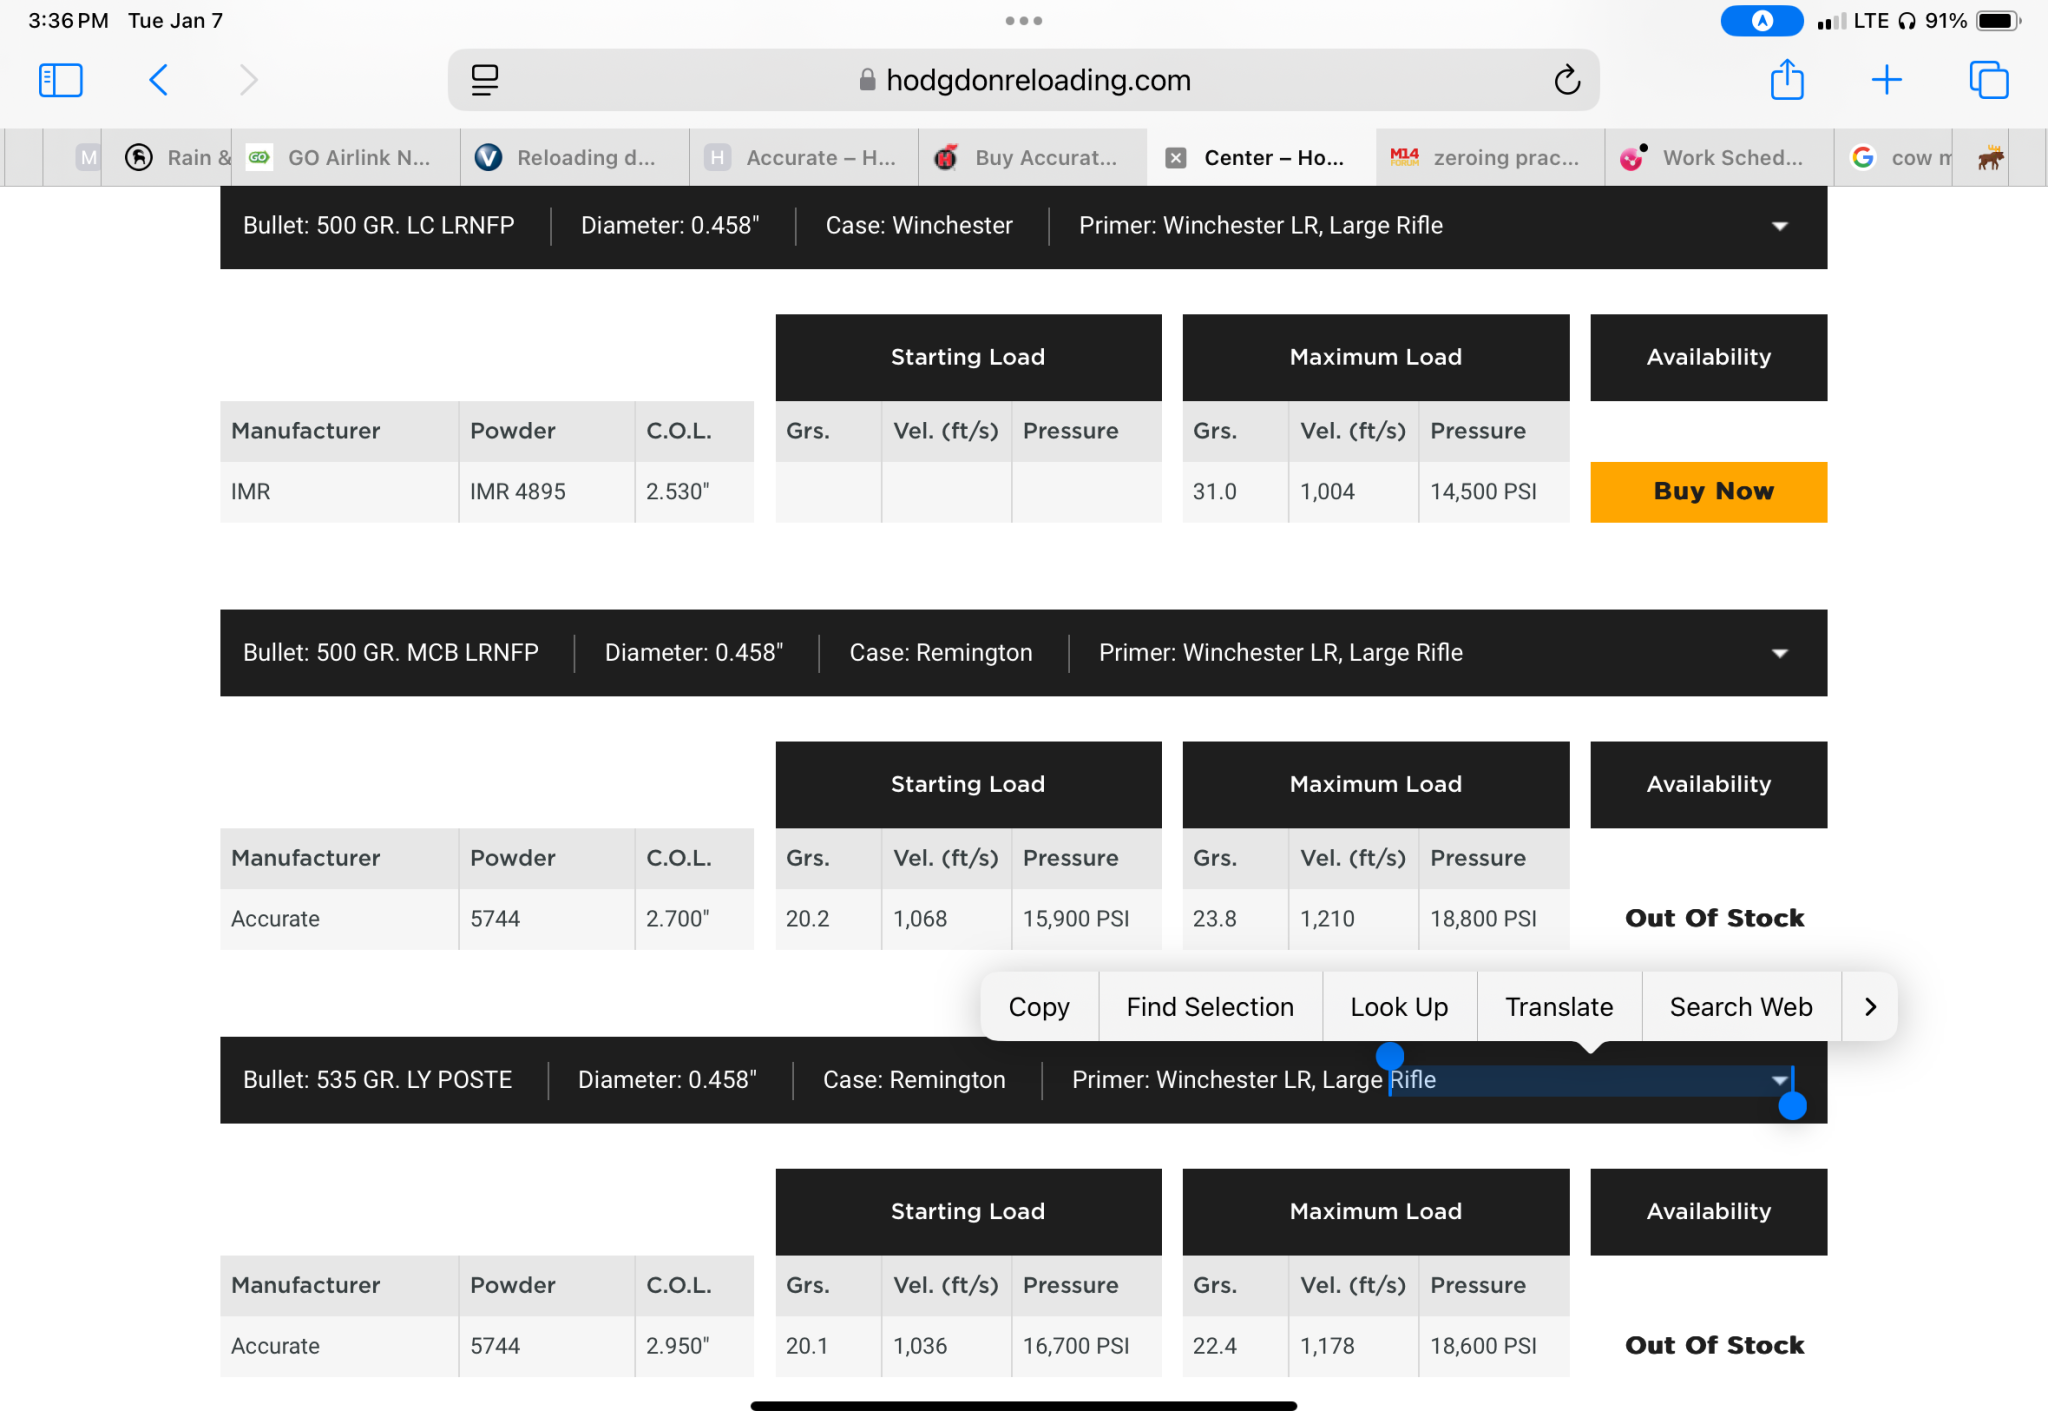Viewport: 2048px width, 1424px height.
Task: Choose Find Selection in the popup
Action: coord(1210,1007)
